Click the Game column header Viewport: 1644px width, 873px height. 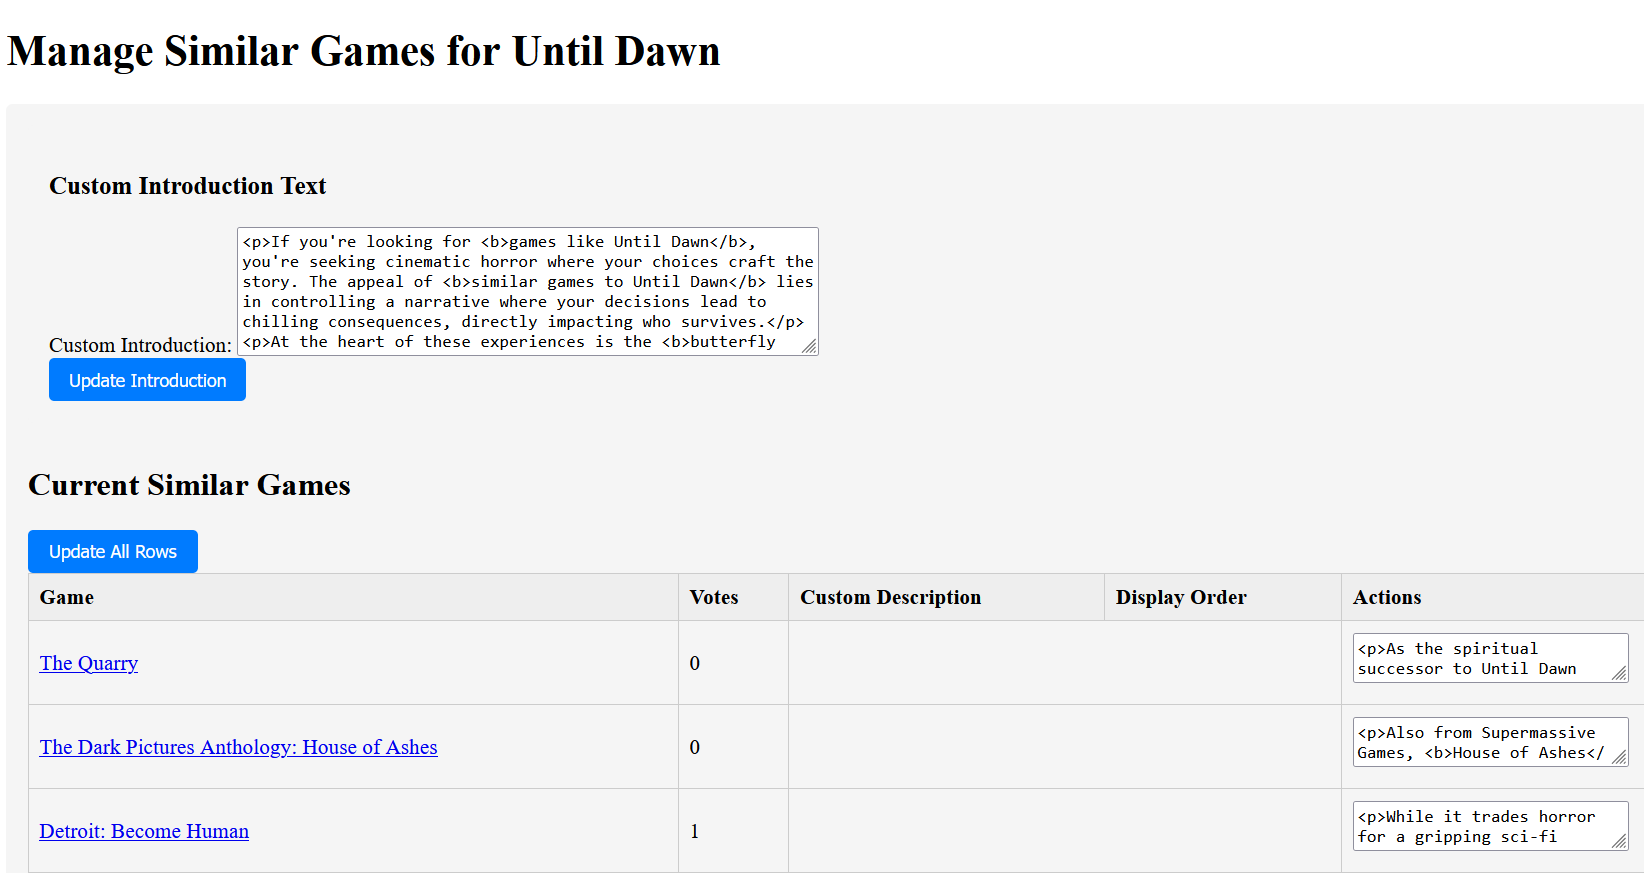click(x=67, y=597)
